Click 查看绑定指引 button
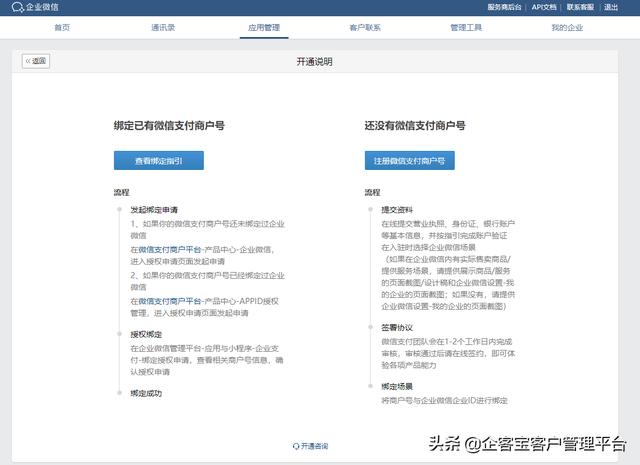Viewport: 640px width, 465px height. (x=159, y=160)
